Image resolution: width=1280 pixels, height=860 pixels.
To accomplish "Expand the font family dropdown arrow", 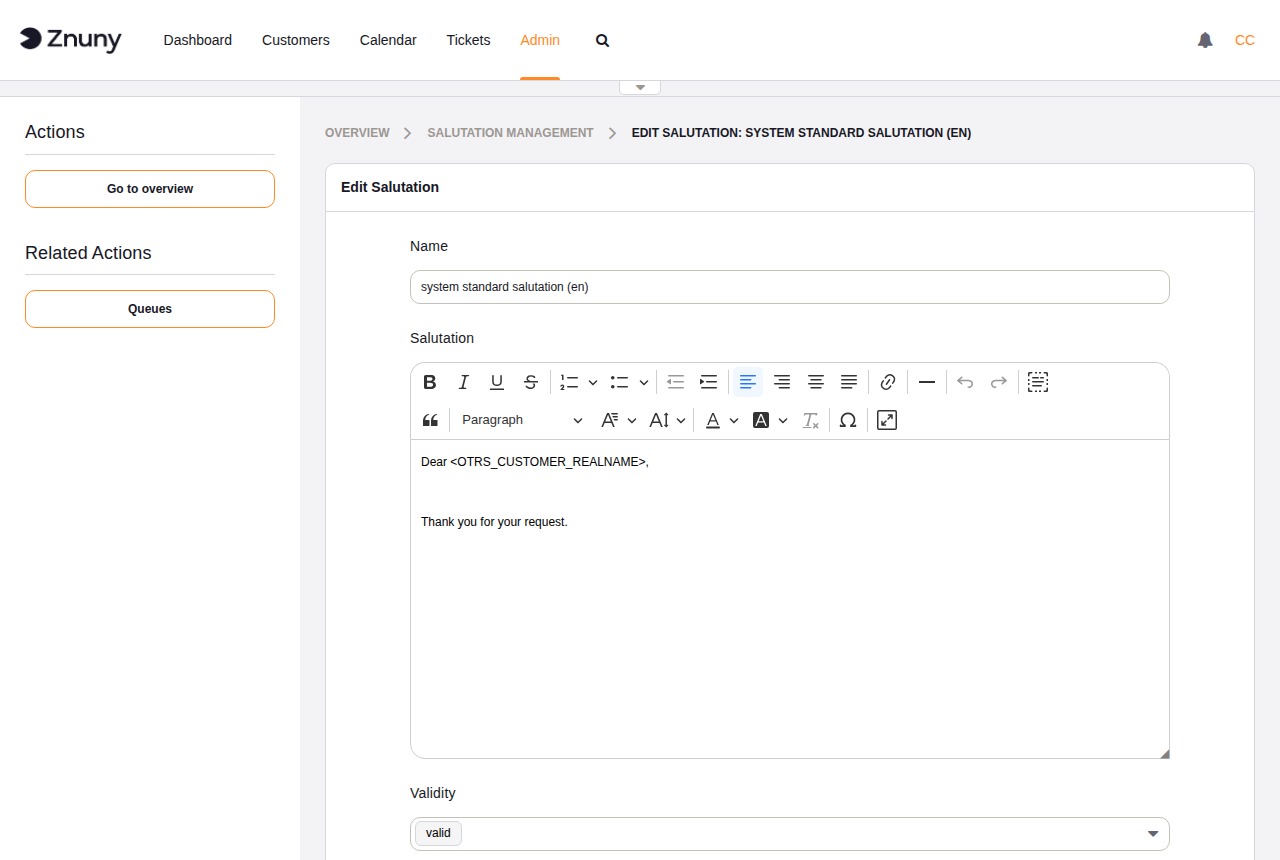I will (x=632, y=420).
